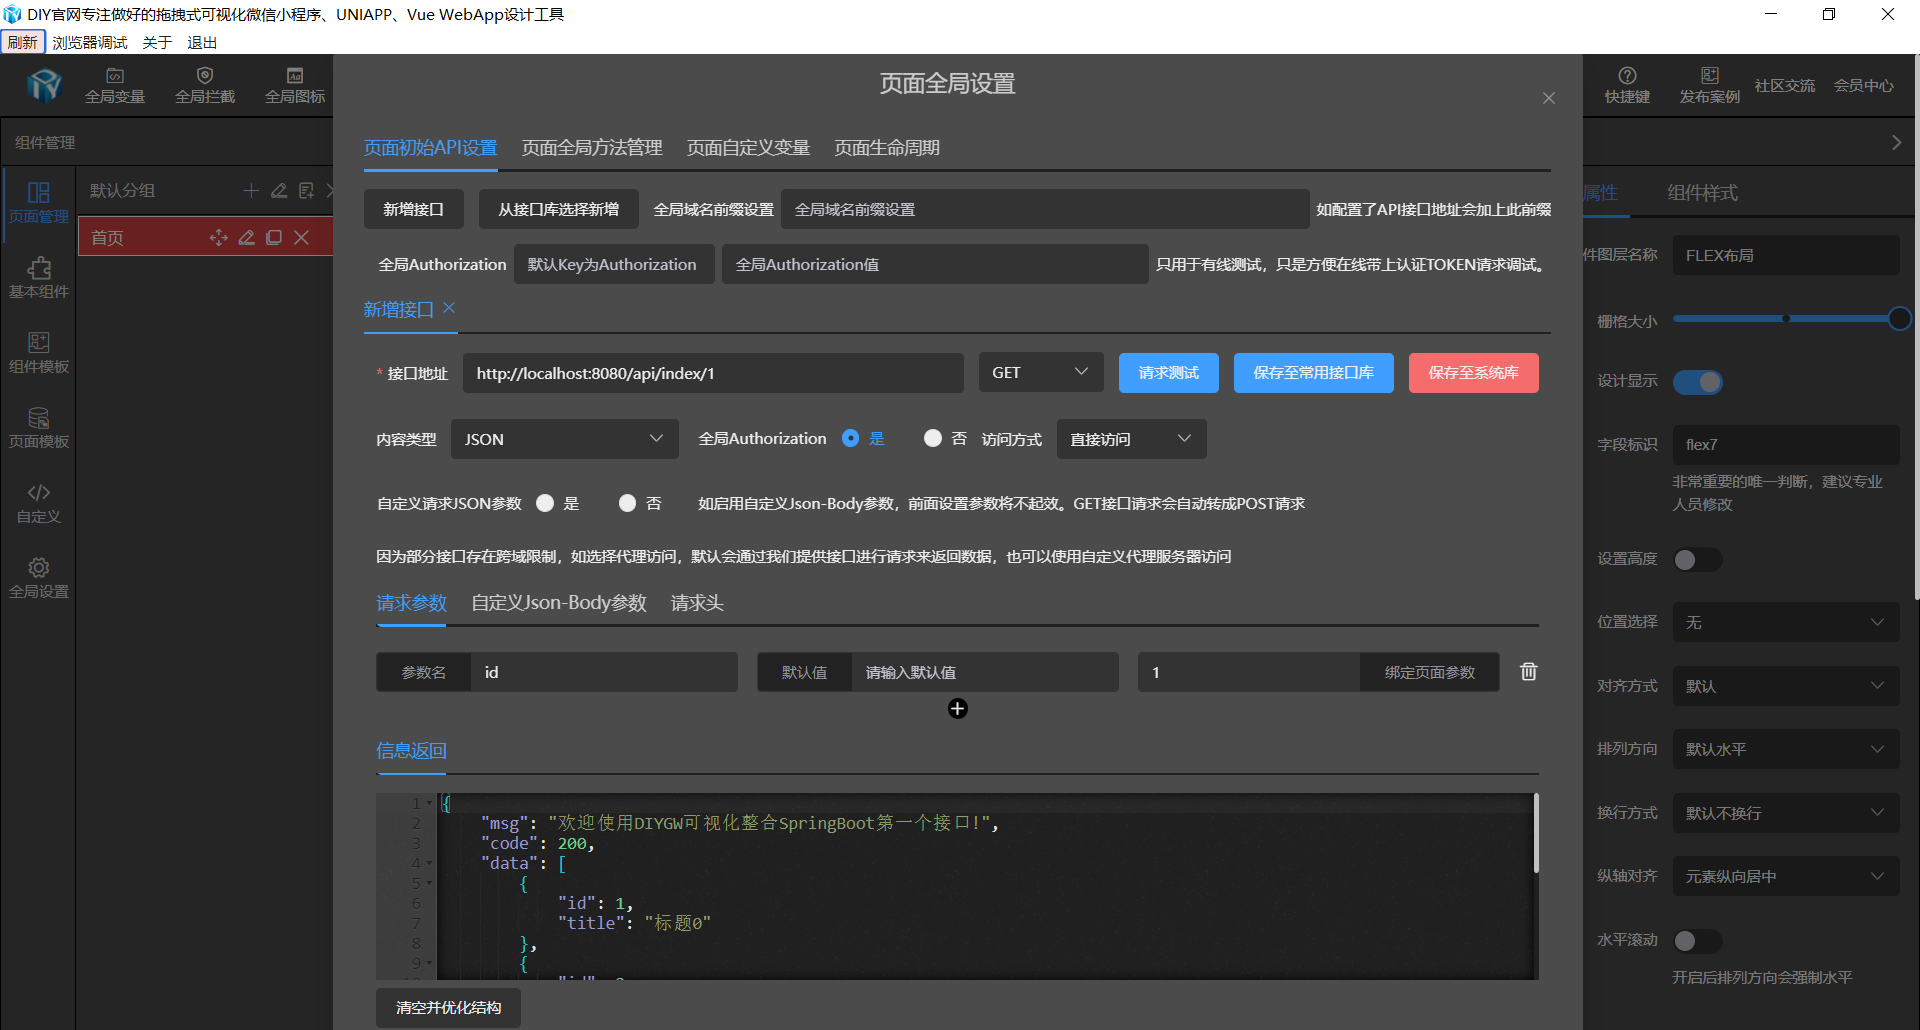Screen dimensions: 1920x1030
Task: Open the 浏览器调试 menu
Action: pyautogui.click(x=90, y=42)
